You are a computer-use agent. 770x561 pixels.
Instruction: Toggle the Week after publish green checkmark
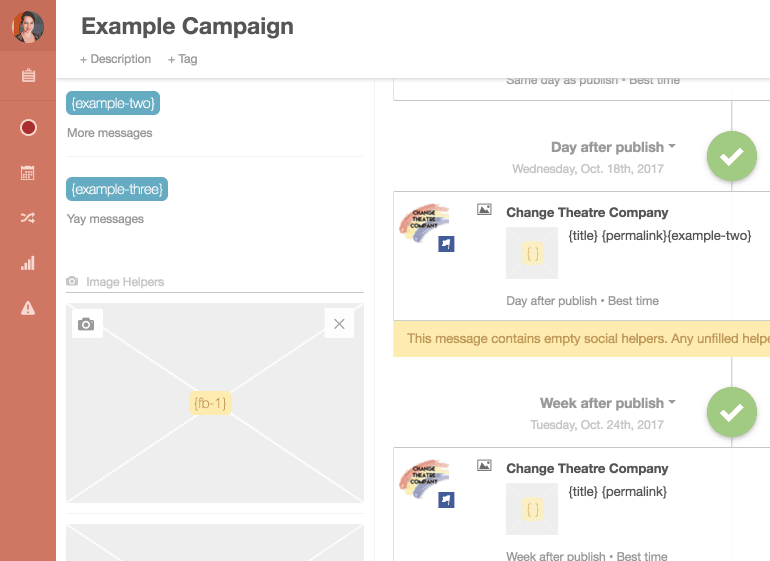point(732,412)
